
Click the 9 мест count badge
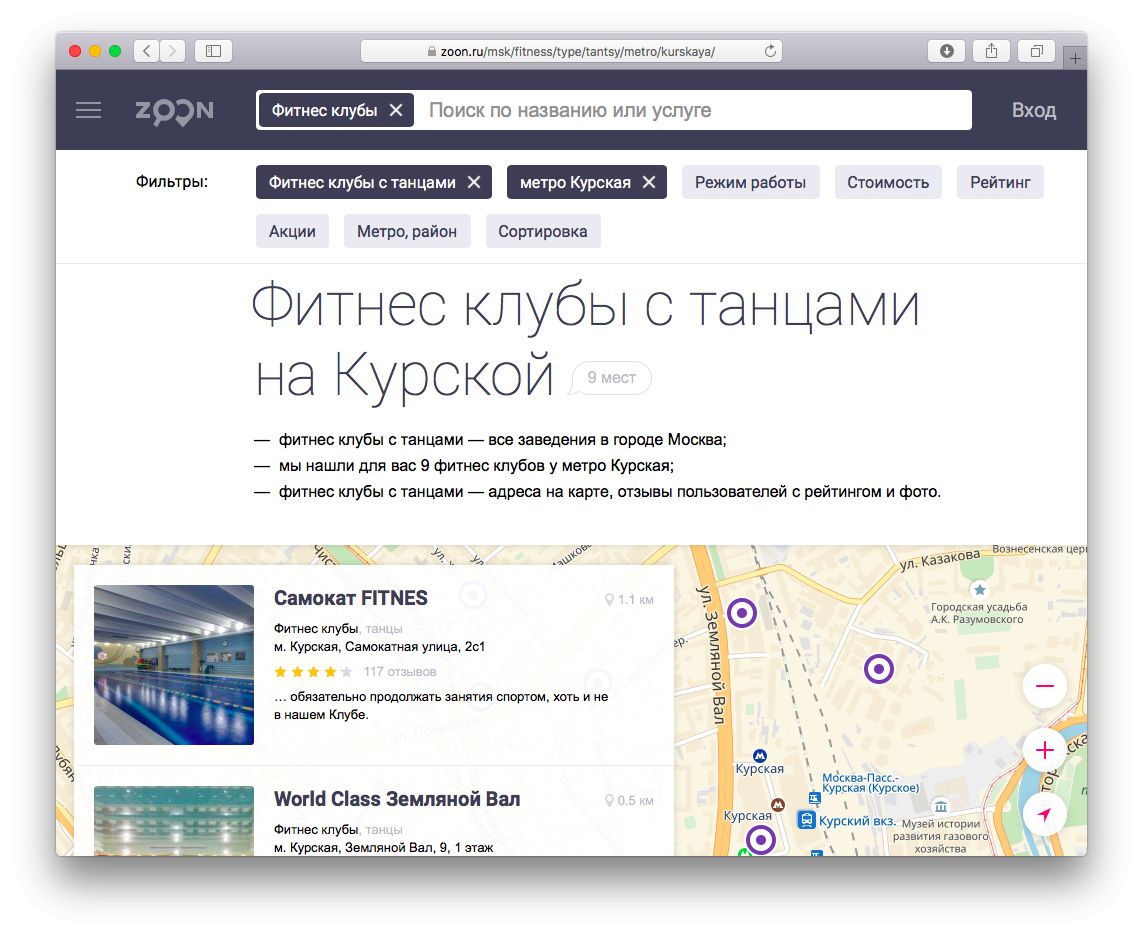coord(611,378)
